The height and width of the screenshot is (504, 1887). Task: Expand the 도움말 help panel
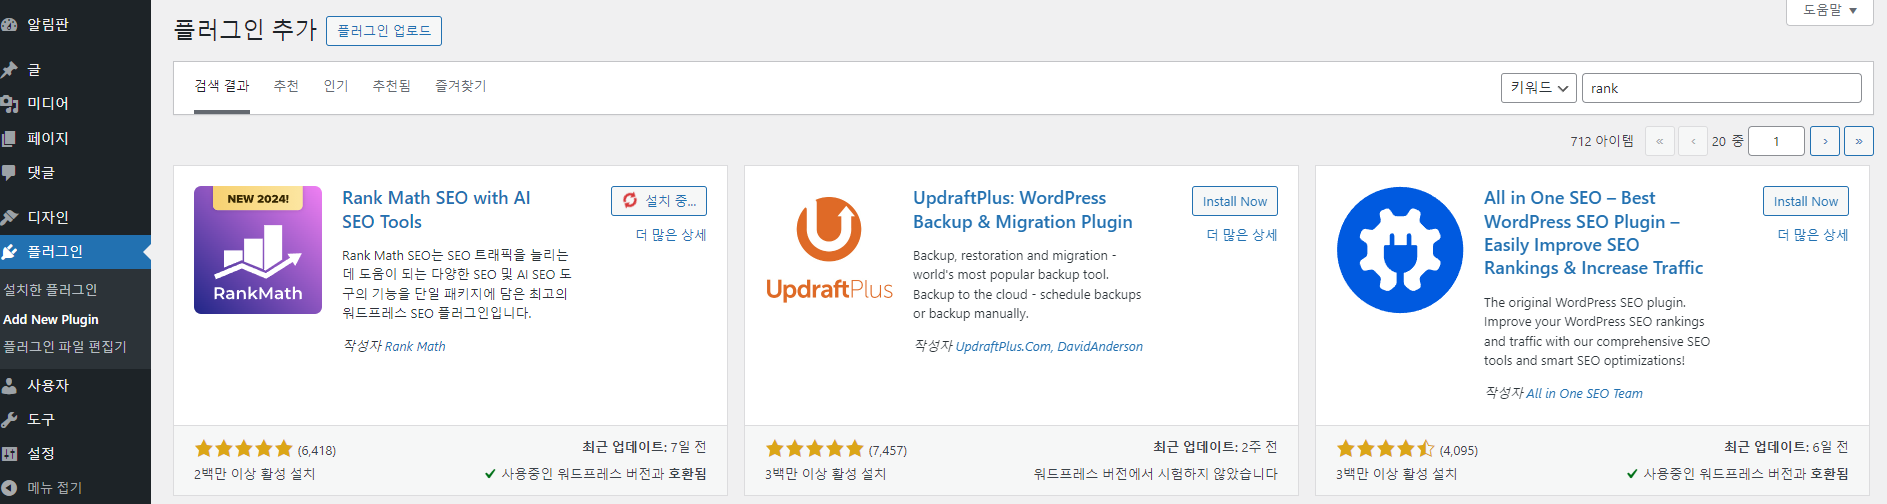(x=1830, y=11)
